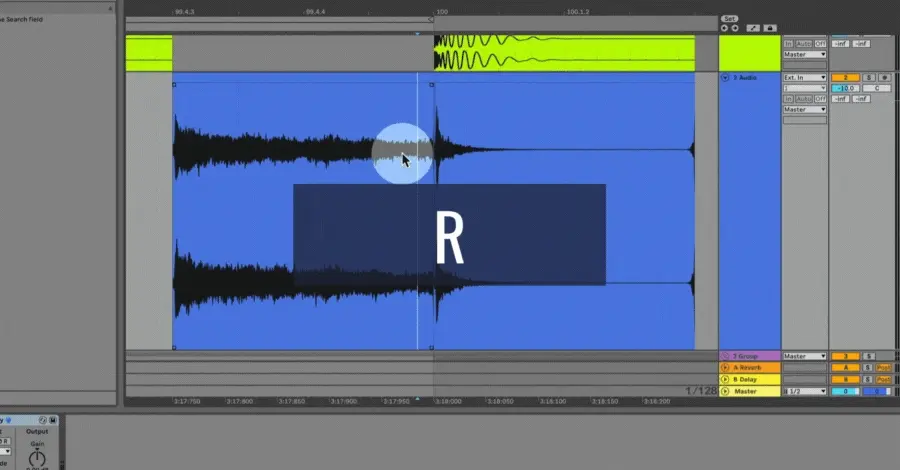This screenshot has height=470, width=900.
Task: Collapse the browser with its top arrow
Action: pos(110,8)
